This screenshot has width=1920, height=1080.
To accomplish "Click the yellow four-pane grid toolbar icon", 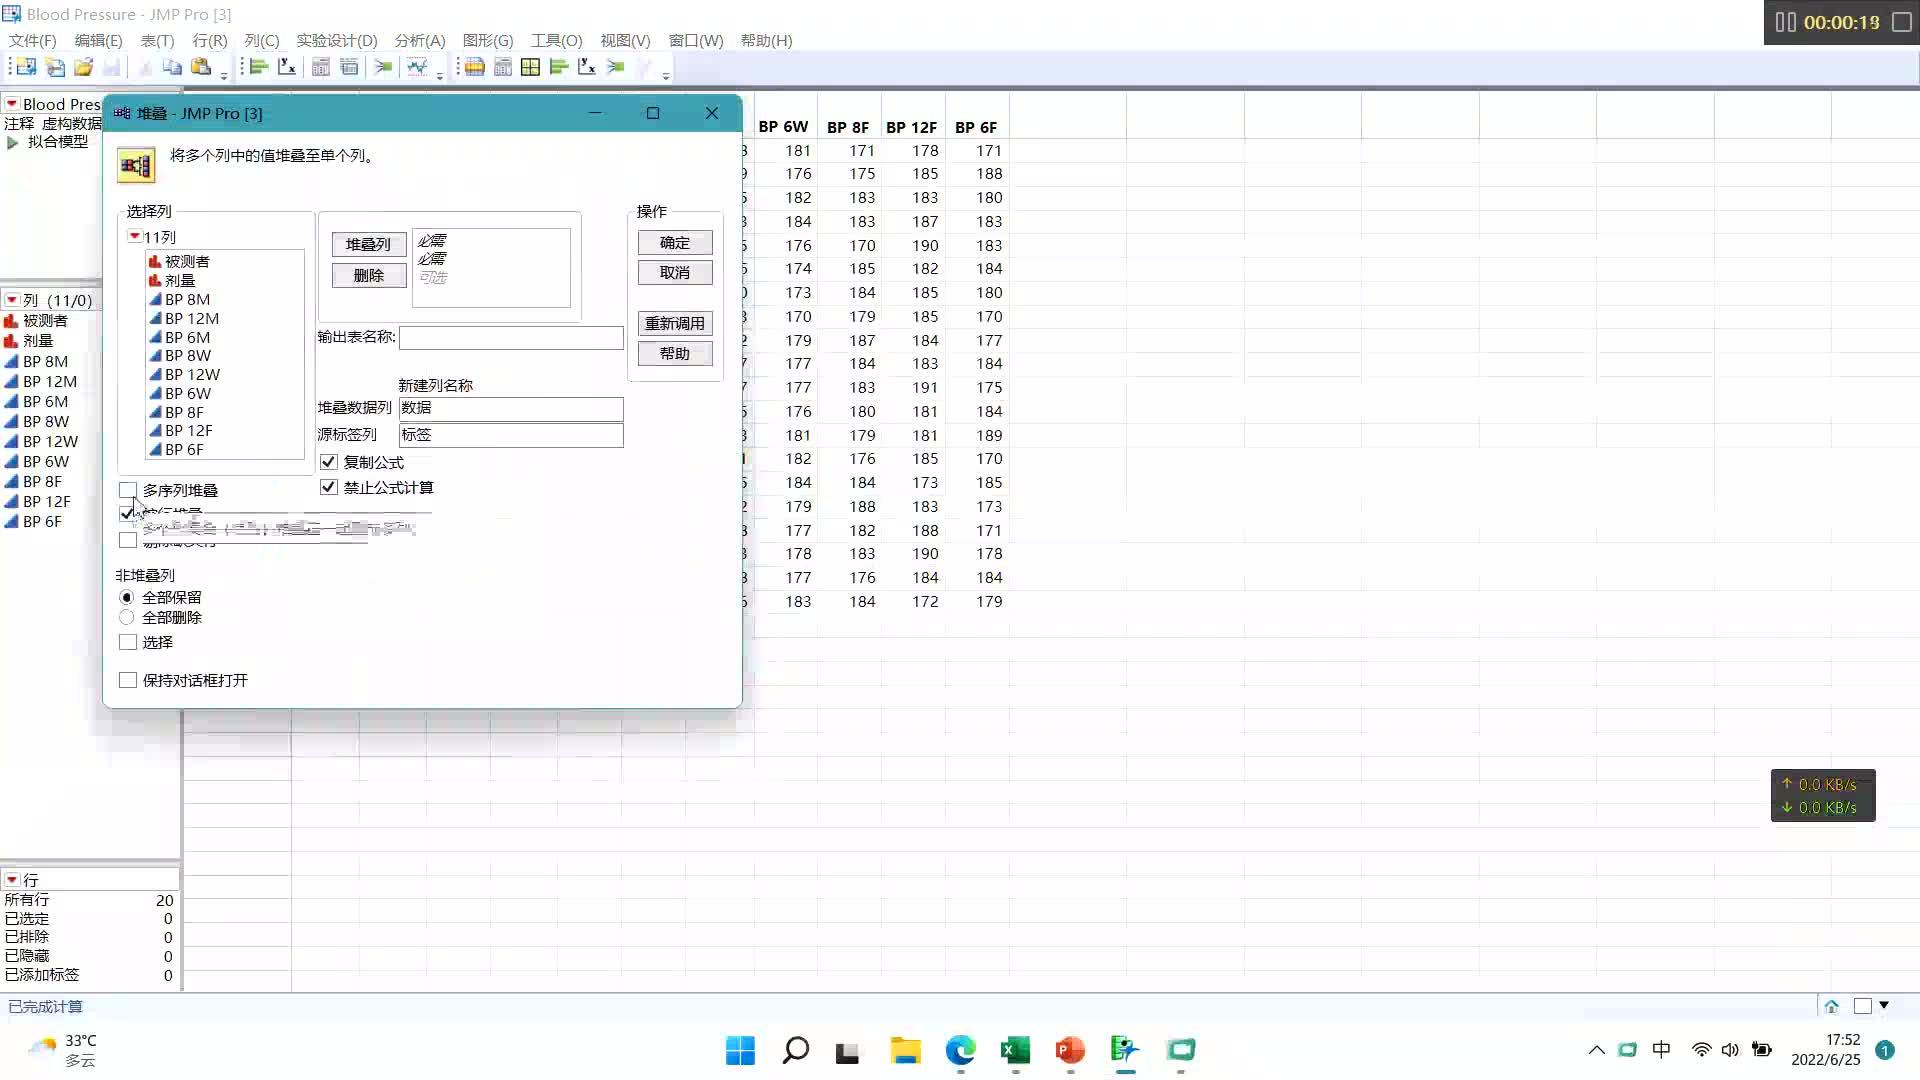I will [x=530, y=67].
